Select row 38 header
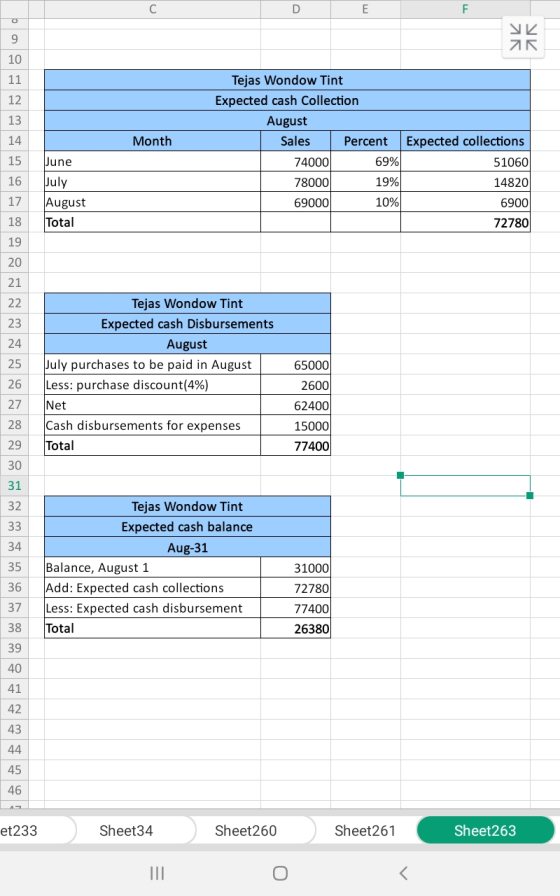This screenshot has width=560, height=896. (x=14, y=627)
